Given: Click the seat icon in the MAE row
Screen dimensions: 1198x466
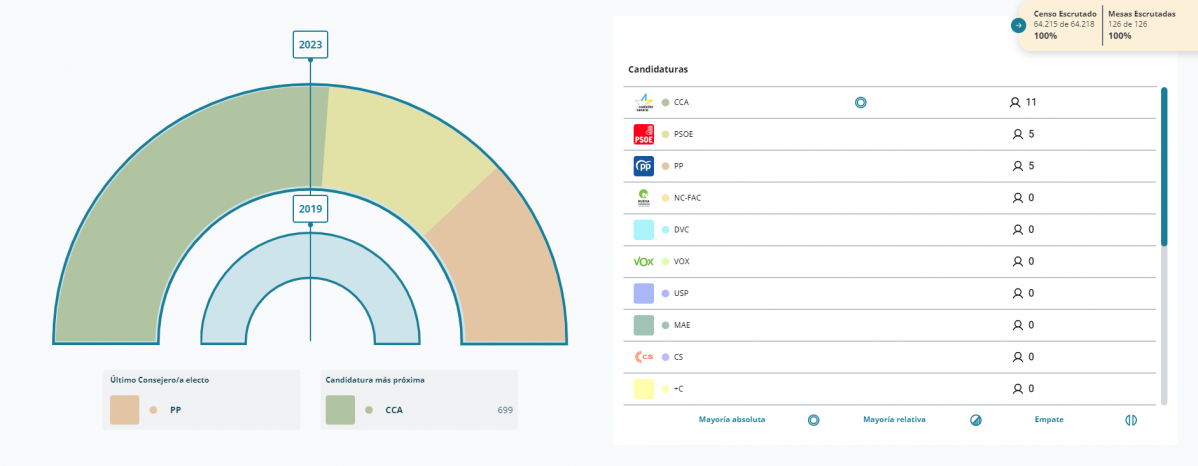Looking at the screenshot, I should 1017,325.
